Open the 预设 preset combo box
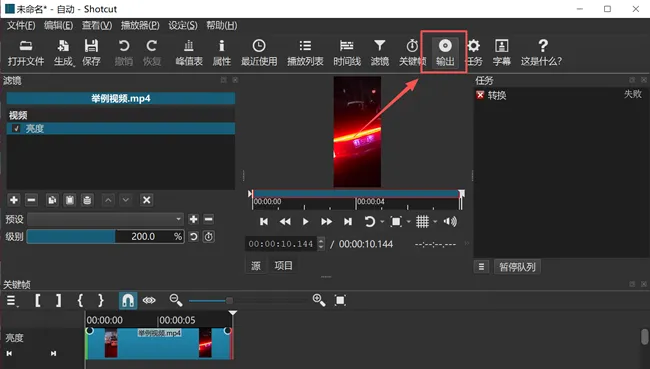This screenshot has height=369, width=650. coord(105,219)
